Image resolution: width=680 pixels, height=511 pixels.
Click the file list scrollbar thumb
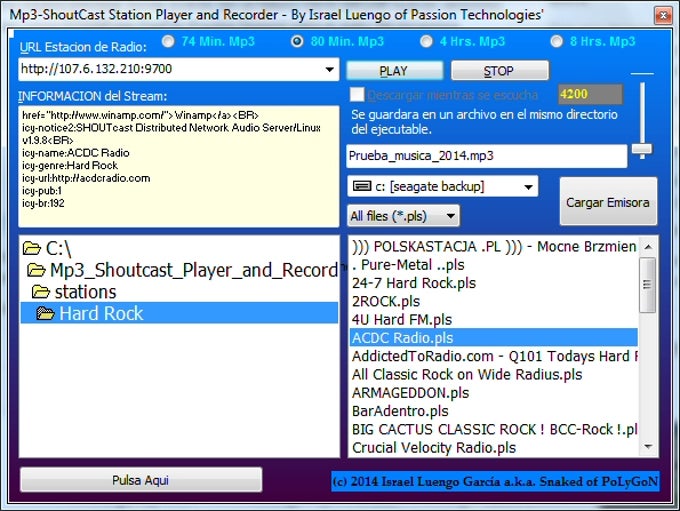[x=648, y=285]
